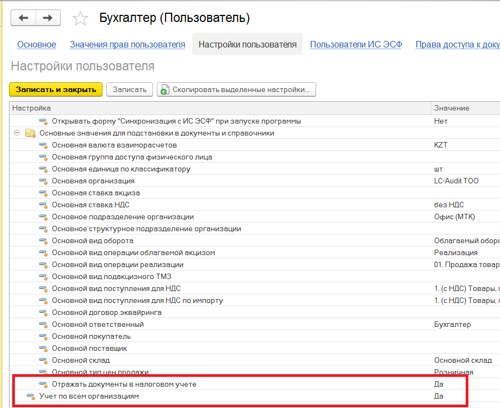Click icon next to Основная единица по классификатору

43,169
